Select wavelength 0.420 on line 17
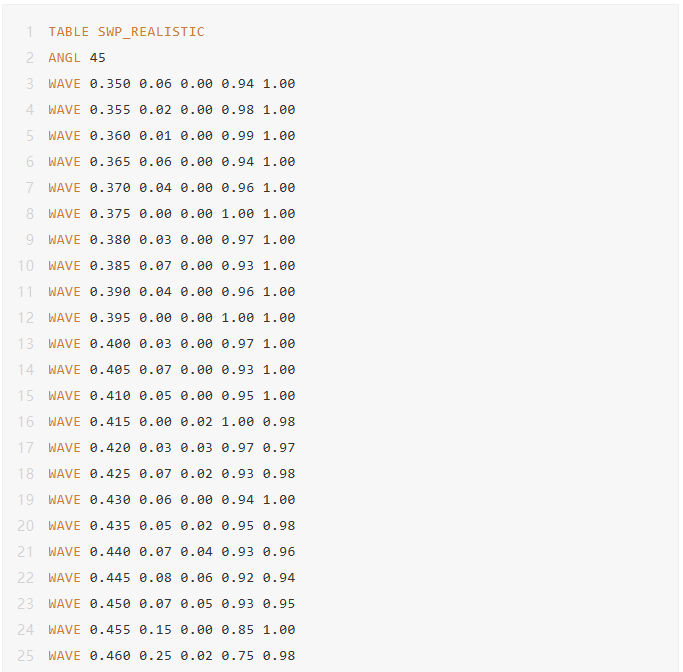 [x=110, y=448]
